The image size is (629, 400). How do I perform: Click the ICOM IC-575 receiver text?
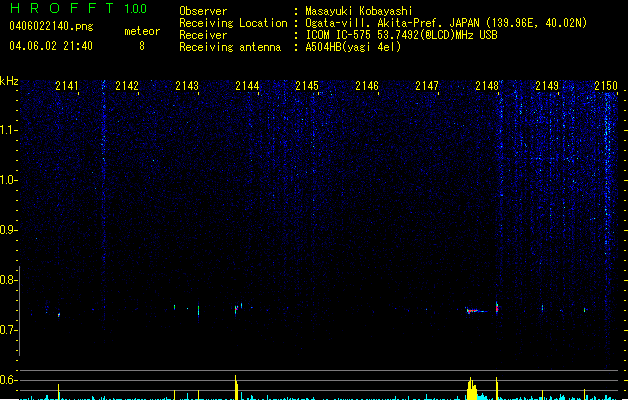(x=401, y=35)
